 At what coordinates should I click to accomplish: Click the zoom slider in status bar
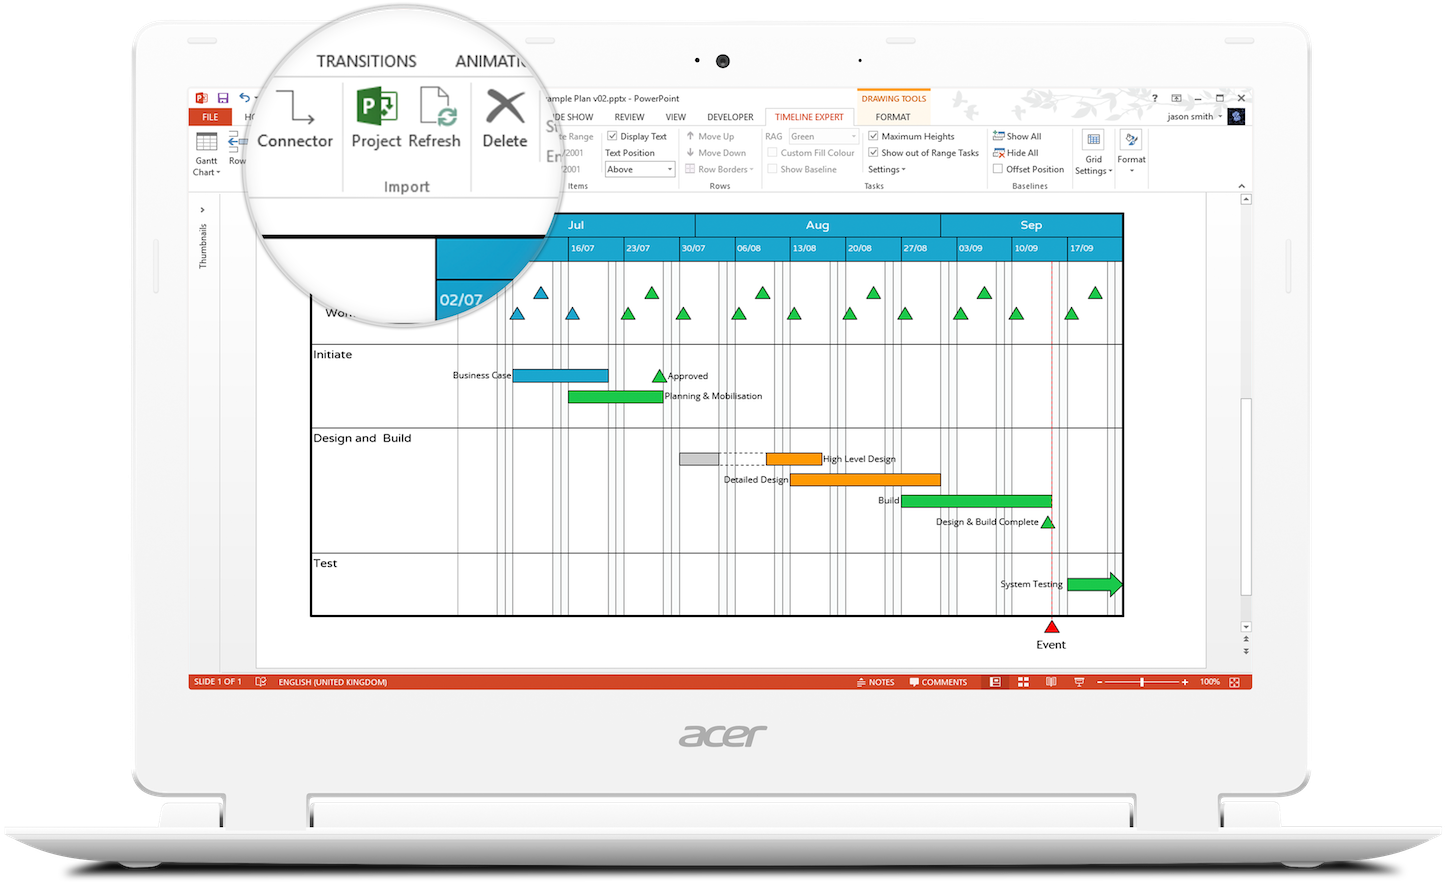1141,682
